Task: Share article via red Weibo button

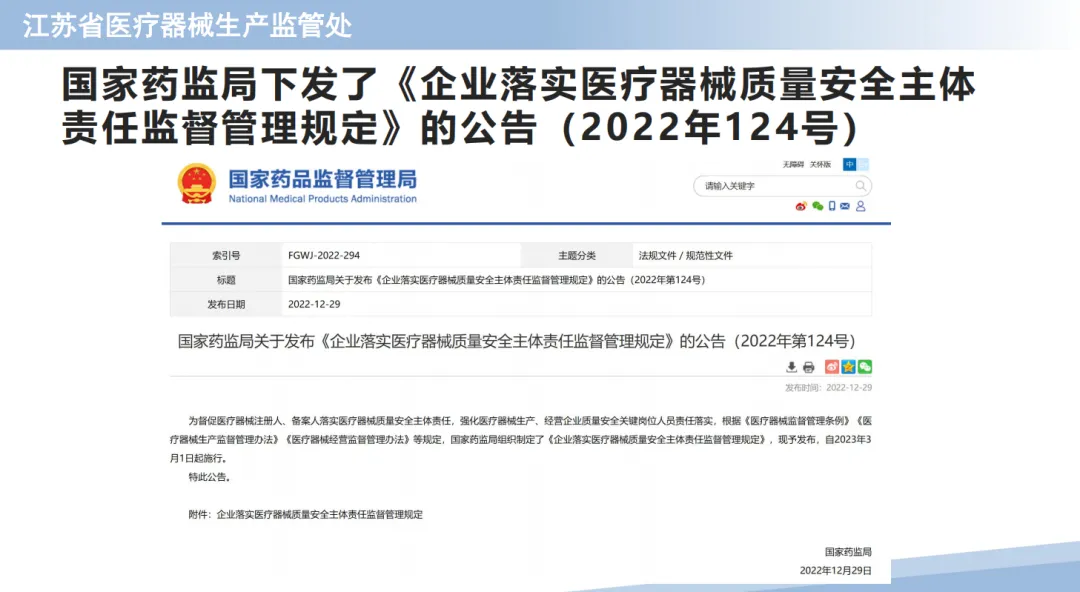Action: [x=832, y=367]
